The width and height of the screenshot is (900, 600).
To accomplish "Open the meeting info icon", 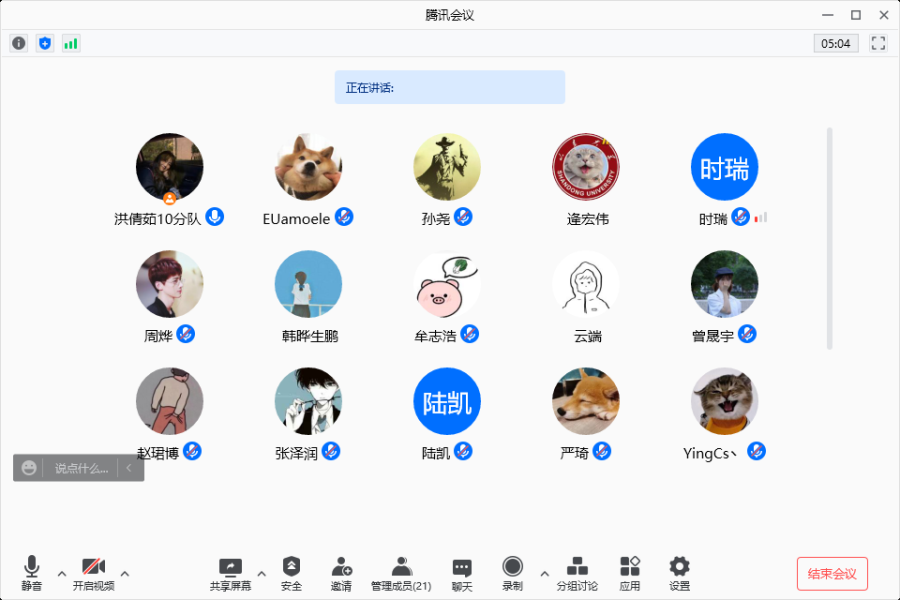I will (x=19, y=43).
